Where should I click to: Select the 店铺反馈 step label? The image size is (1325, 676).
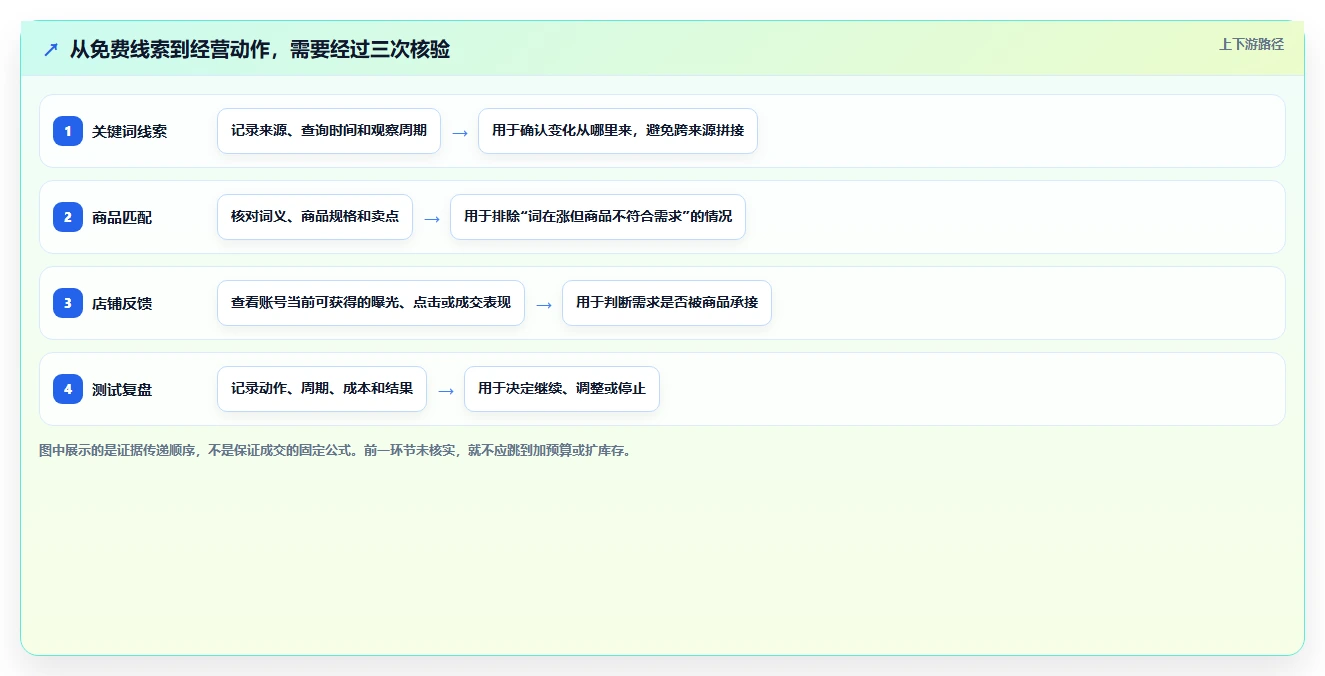[x=122, y=304]
